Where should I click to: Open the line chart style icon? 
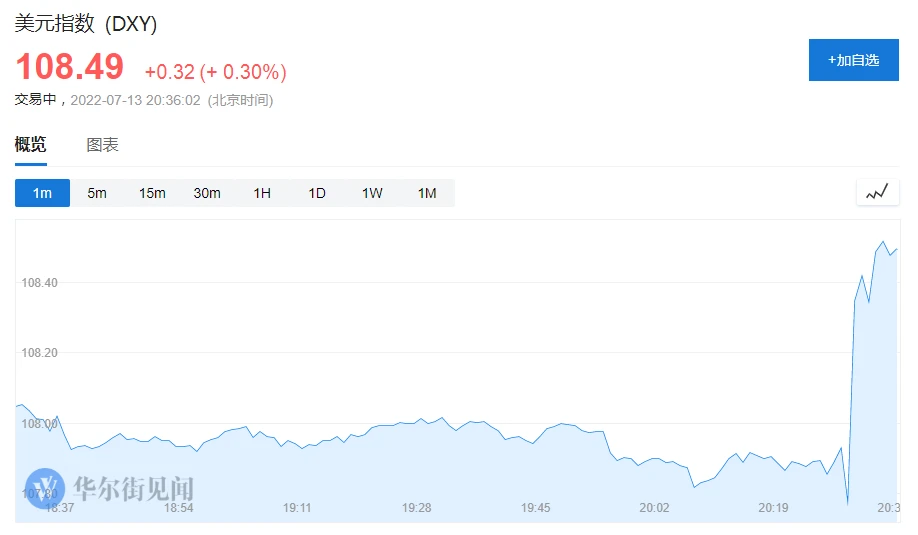point(877,193)
